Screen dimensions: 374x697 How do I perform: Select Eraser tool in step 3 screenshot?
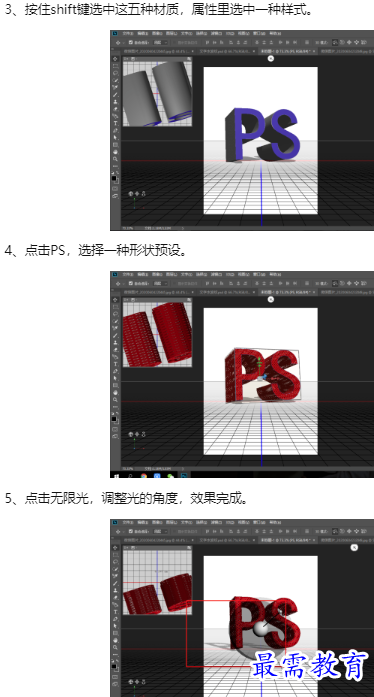[x=115, y=109]
